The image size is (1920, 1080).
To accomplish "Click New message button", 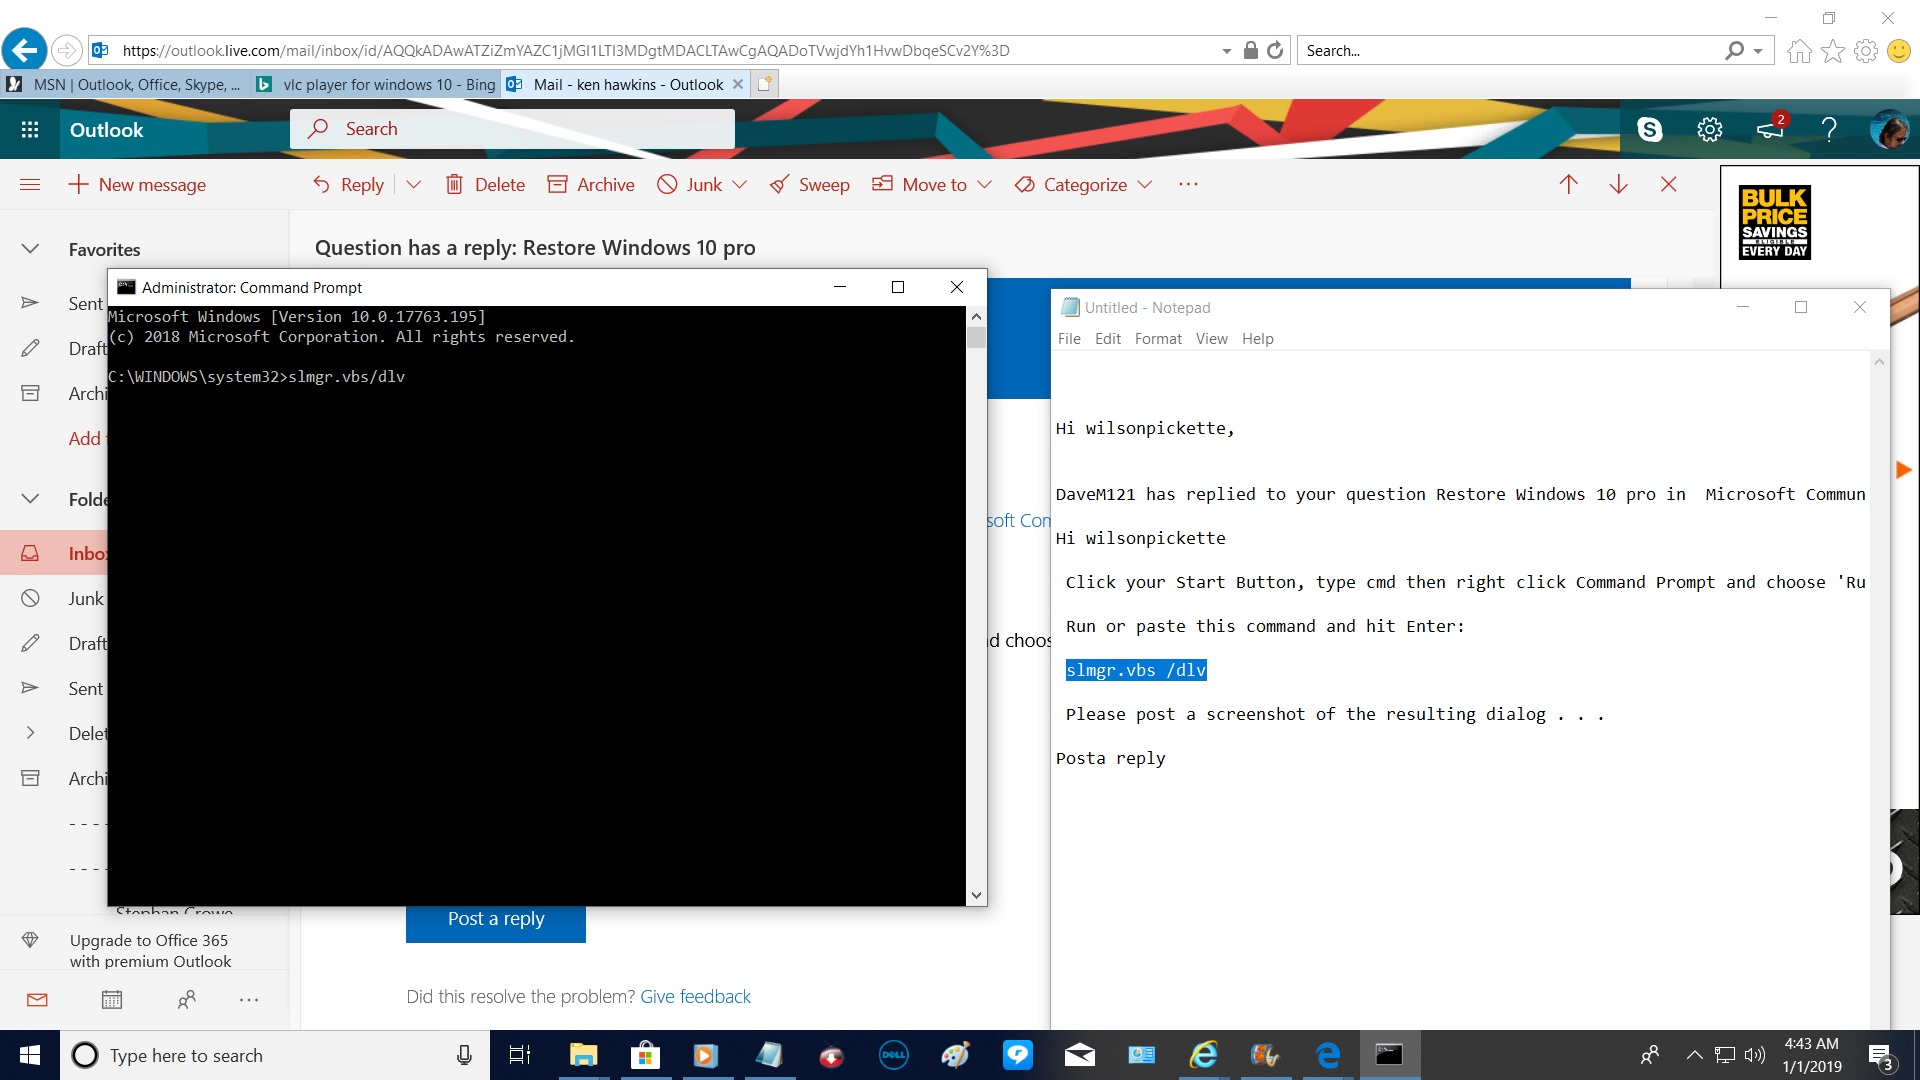I will (x=137, y=184).
